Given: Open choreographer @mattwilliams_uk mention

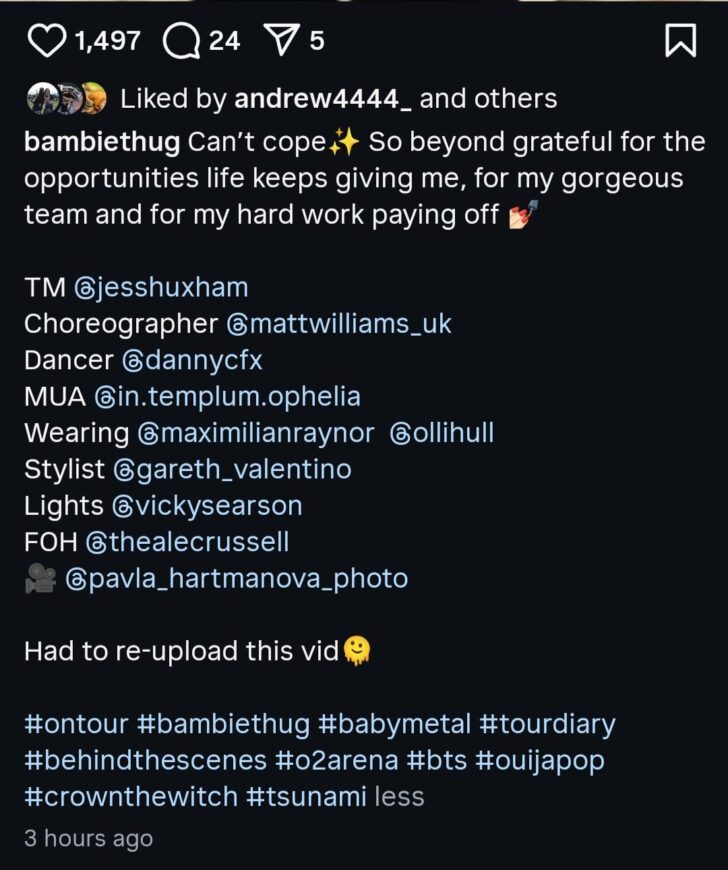Looking at the screenshot, I should 339,324.
